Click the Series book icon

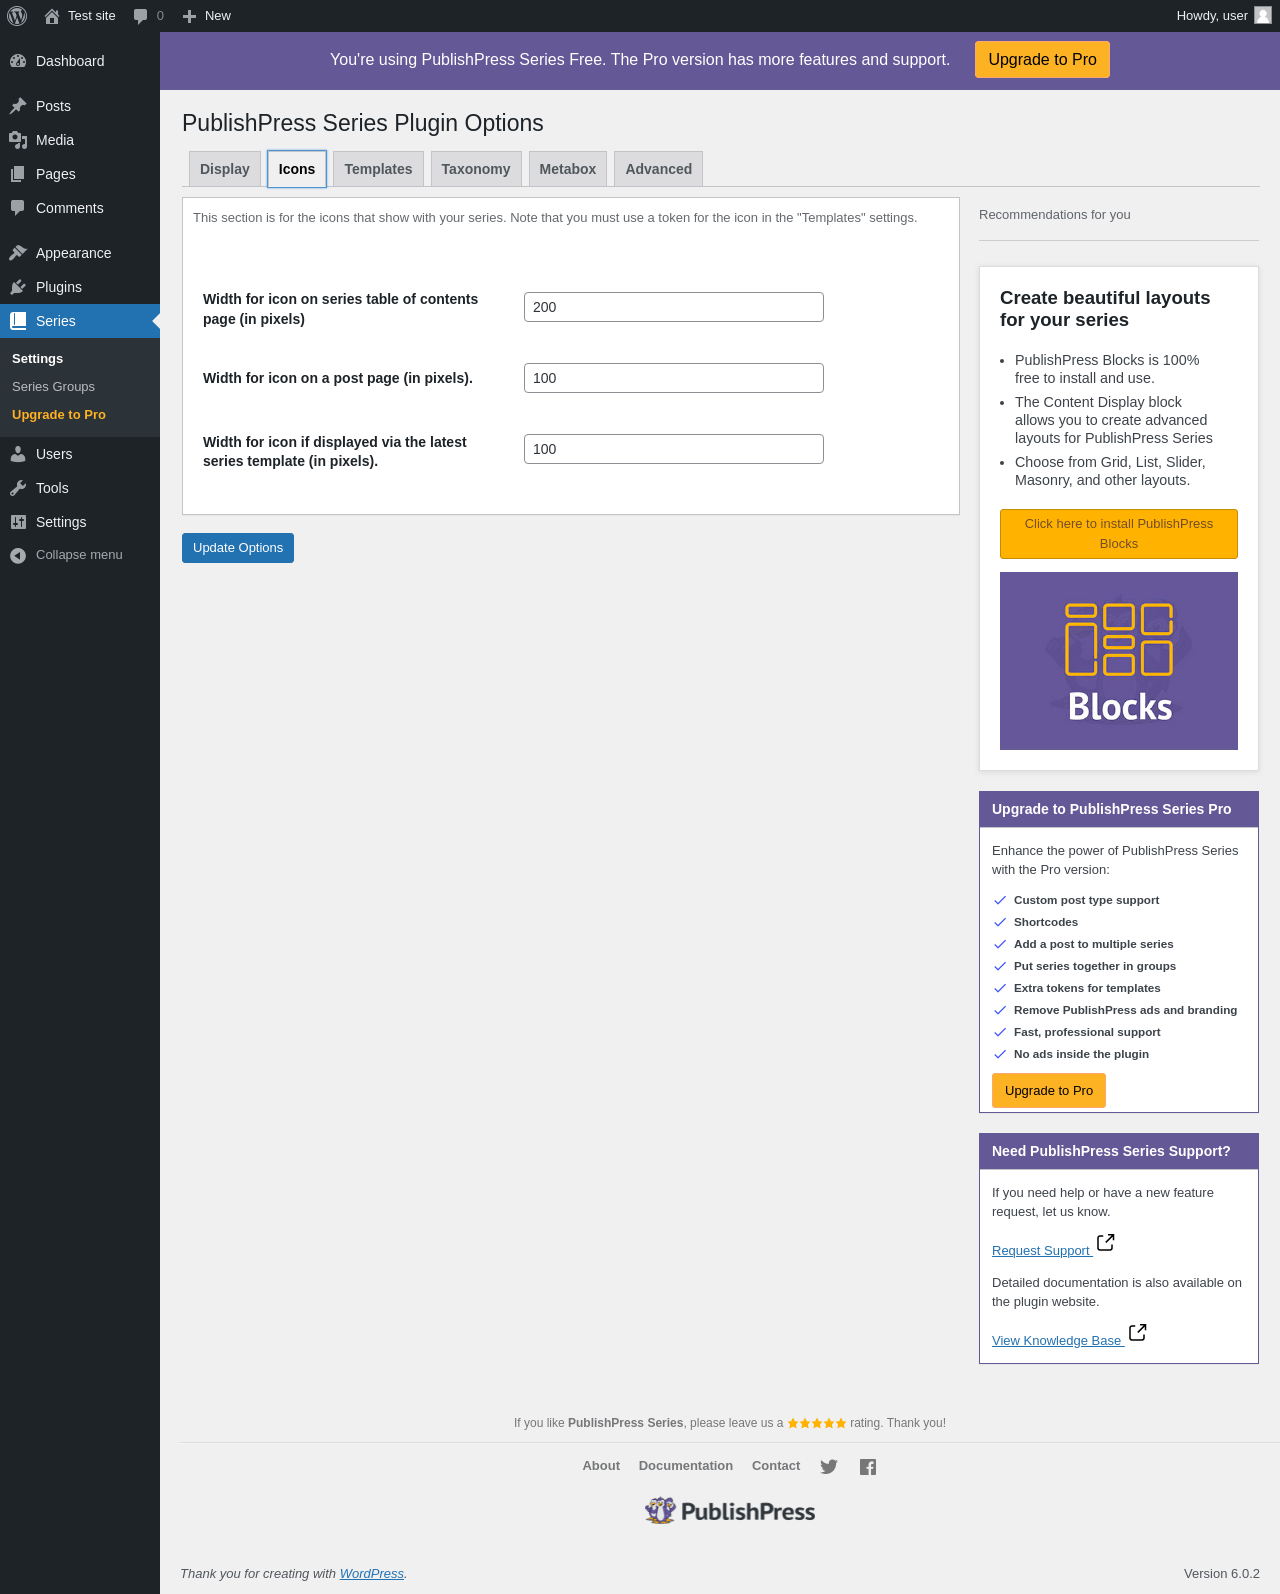click(x=18, y=321)
